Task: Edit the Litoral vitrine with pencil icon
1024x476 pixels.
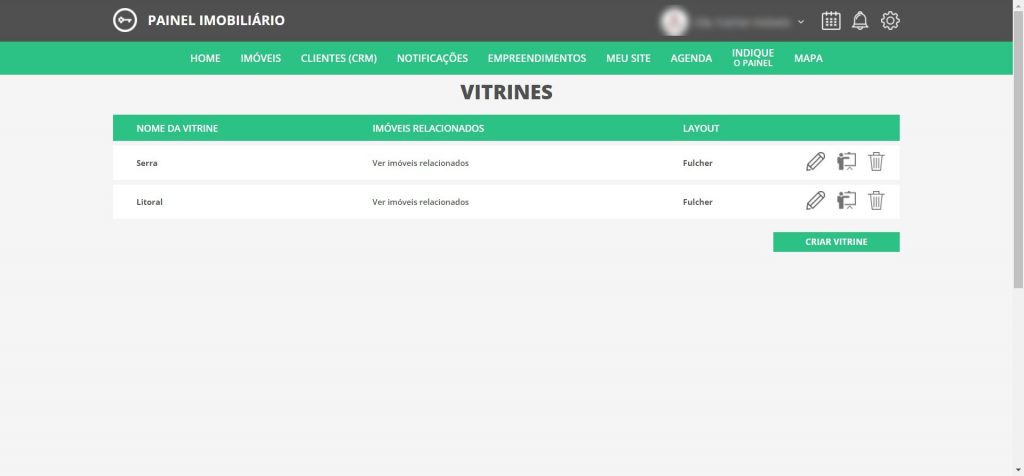Action: 815,201
